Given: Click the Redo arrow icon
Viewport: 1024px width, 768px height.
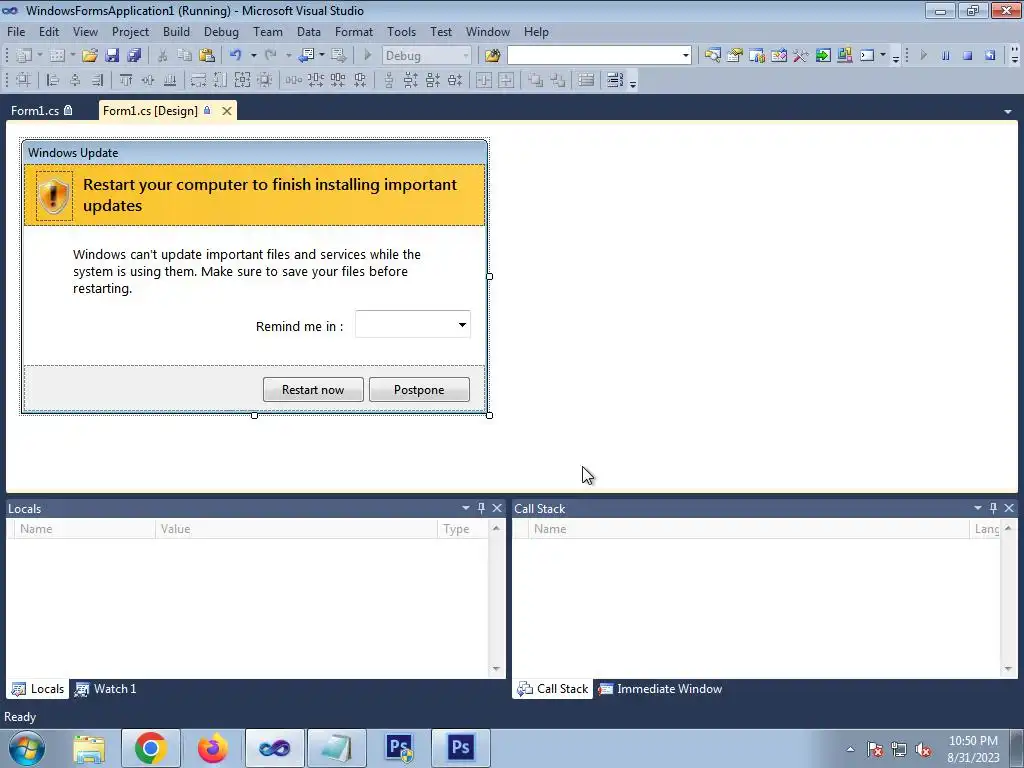Looking at the screenshot, I should click(271, 56).
